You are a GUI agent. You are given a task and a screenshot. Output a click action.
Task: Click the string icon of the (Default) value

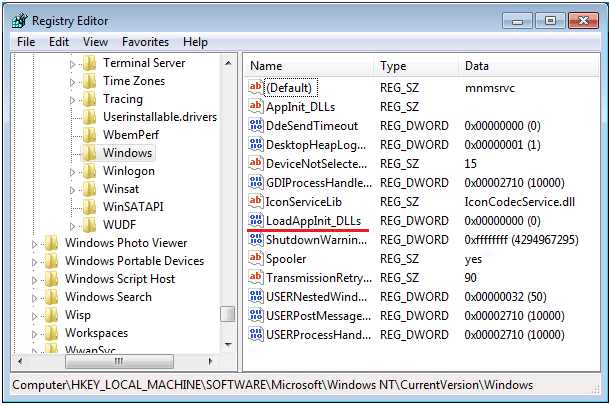[x=255, y=87]
